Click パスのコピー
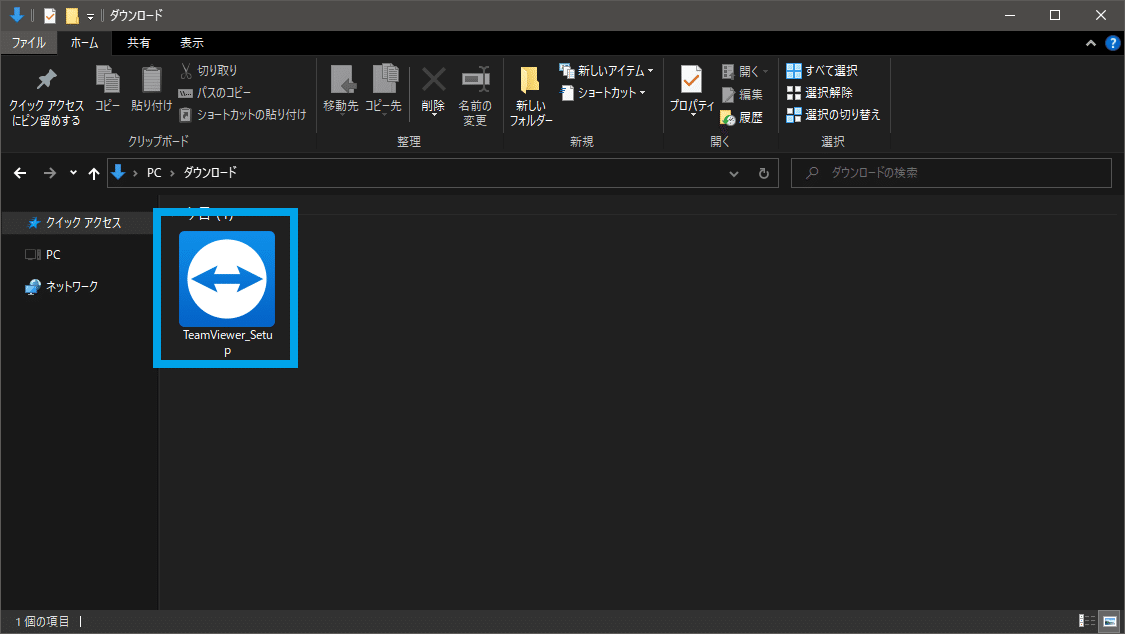This screenshot has width=1125, height=634. pyautogui.click(x=215, y=93)
